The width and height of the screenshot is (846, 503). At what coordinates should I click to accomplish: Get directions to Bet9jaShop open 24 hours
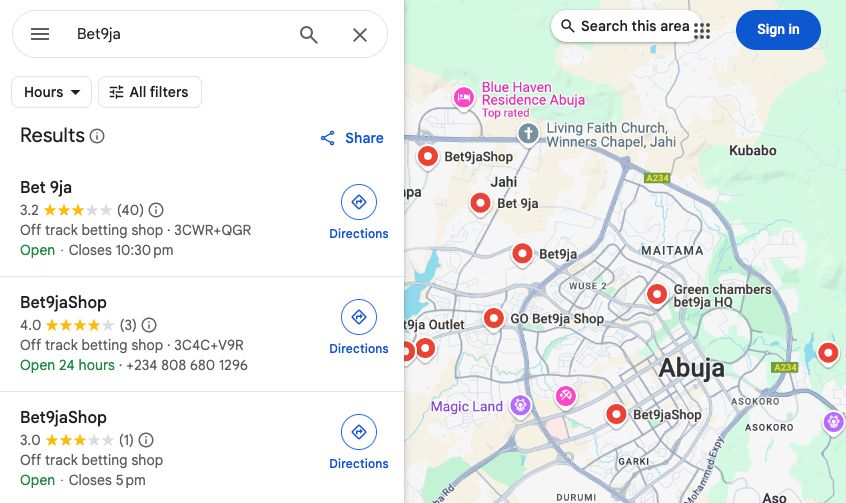(x=359, y=328)
